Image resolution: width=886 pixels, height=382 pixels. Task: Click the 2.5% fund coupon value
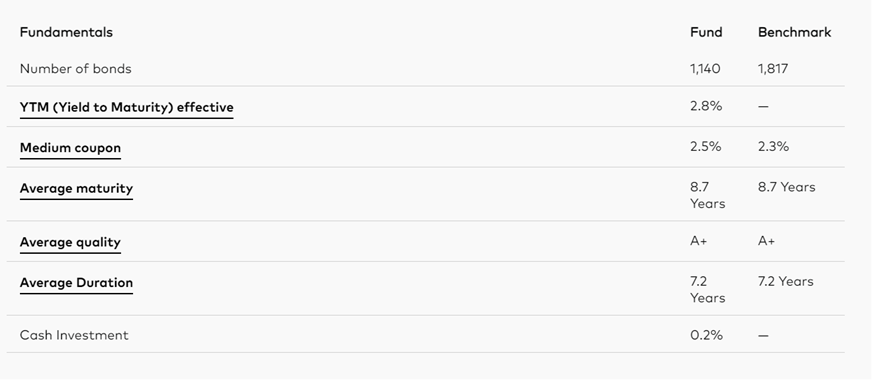706,147
